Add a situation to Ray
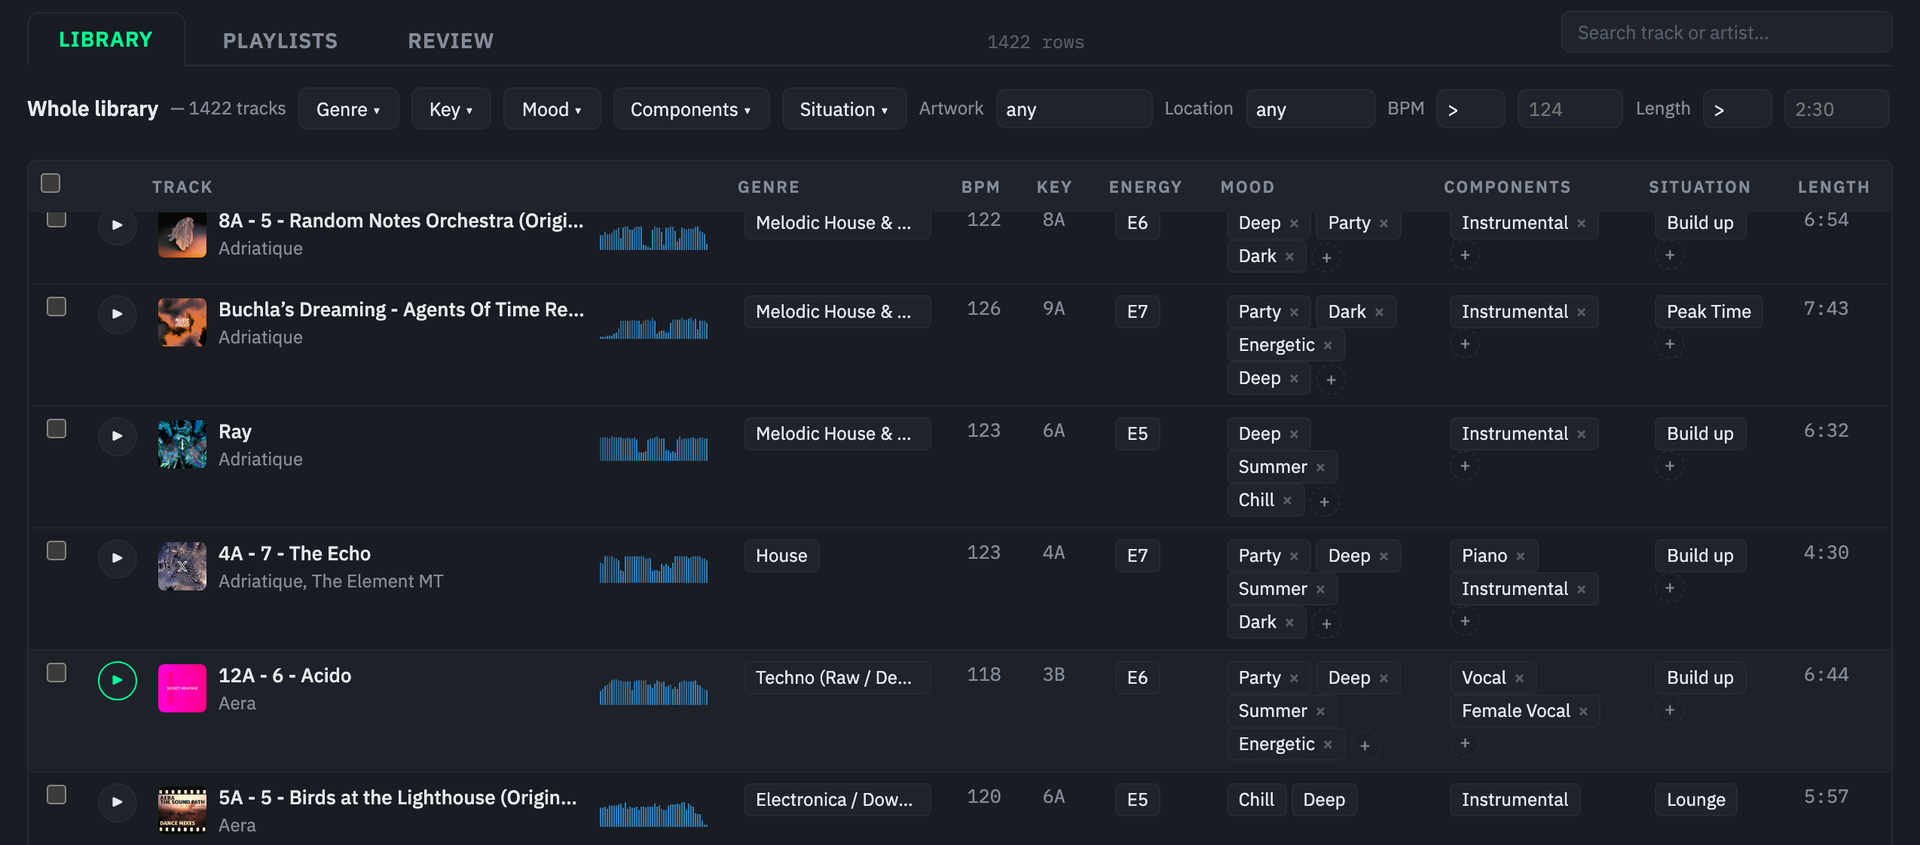Screen dimensions: 1920x845 pyautogui.click(x=1669, y=466)
